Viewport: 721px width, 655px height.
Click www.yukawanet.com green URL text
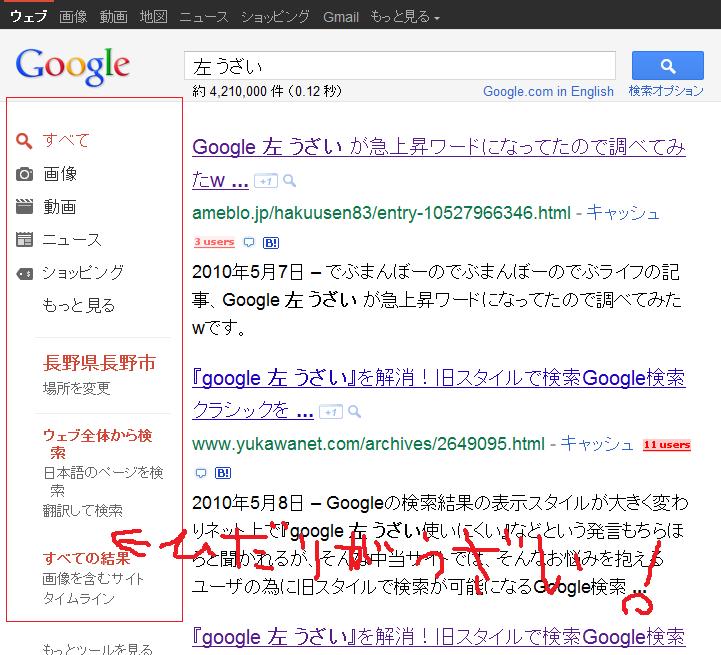click(x=368, y=444)
